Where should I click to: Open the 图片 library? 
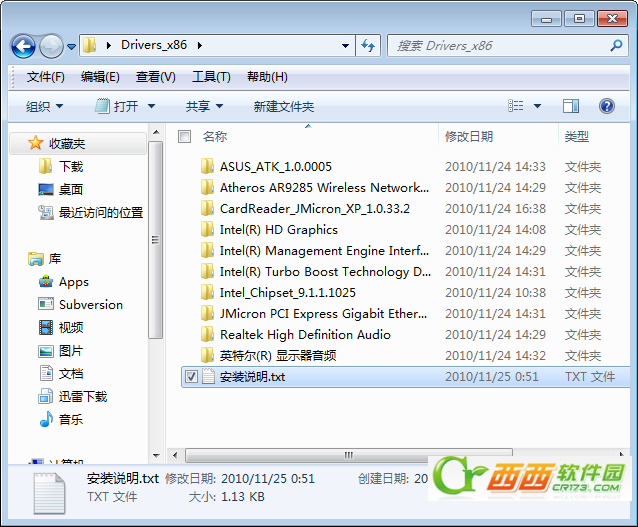pos(71,350)
